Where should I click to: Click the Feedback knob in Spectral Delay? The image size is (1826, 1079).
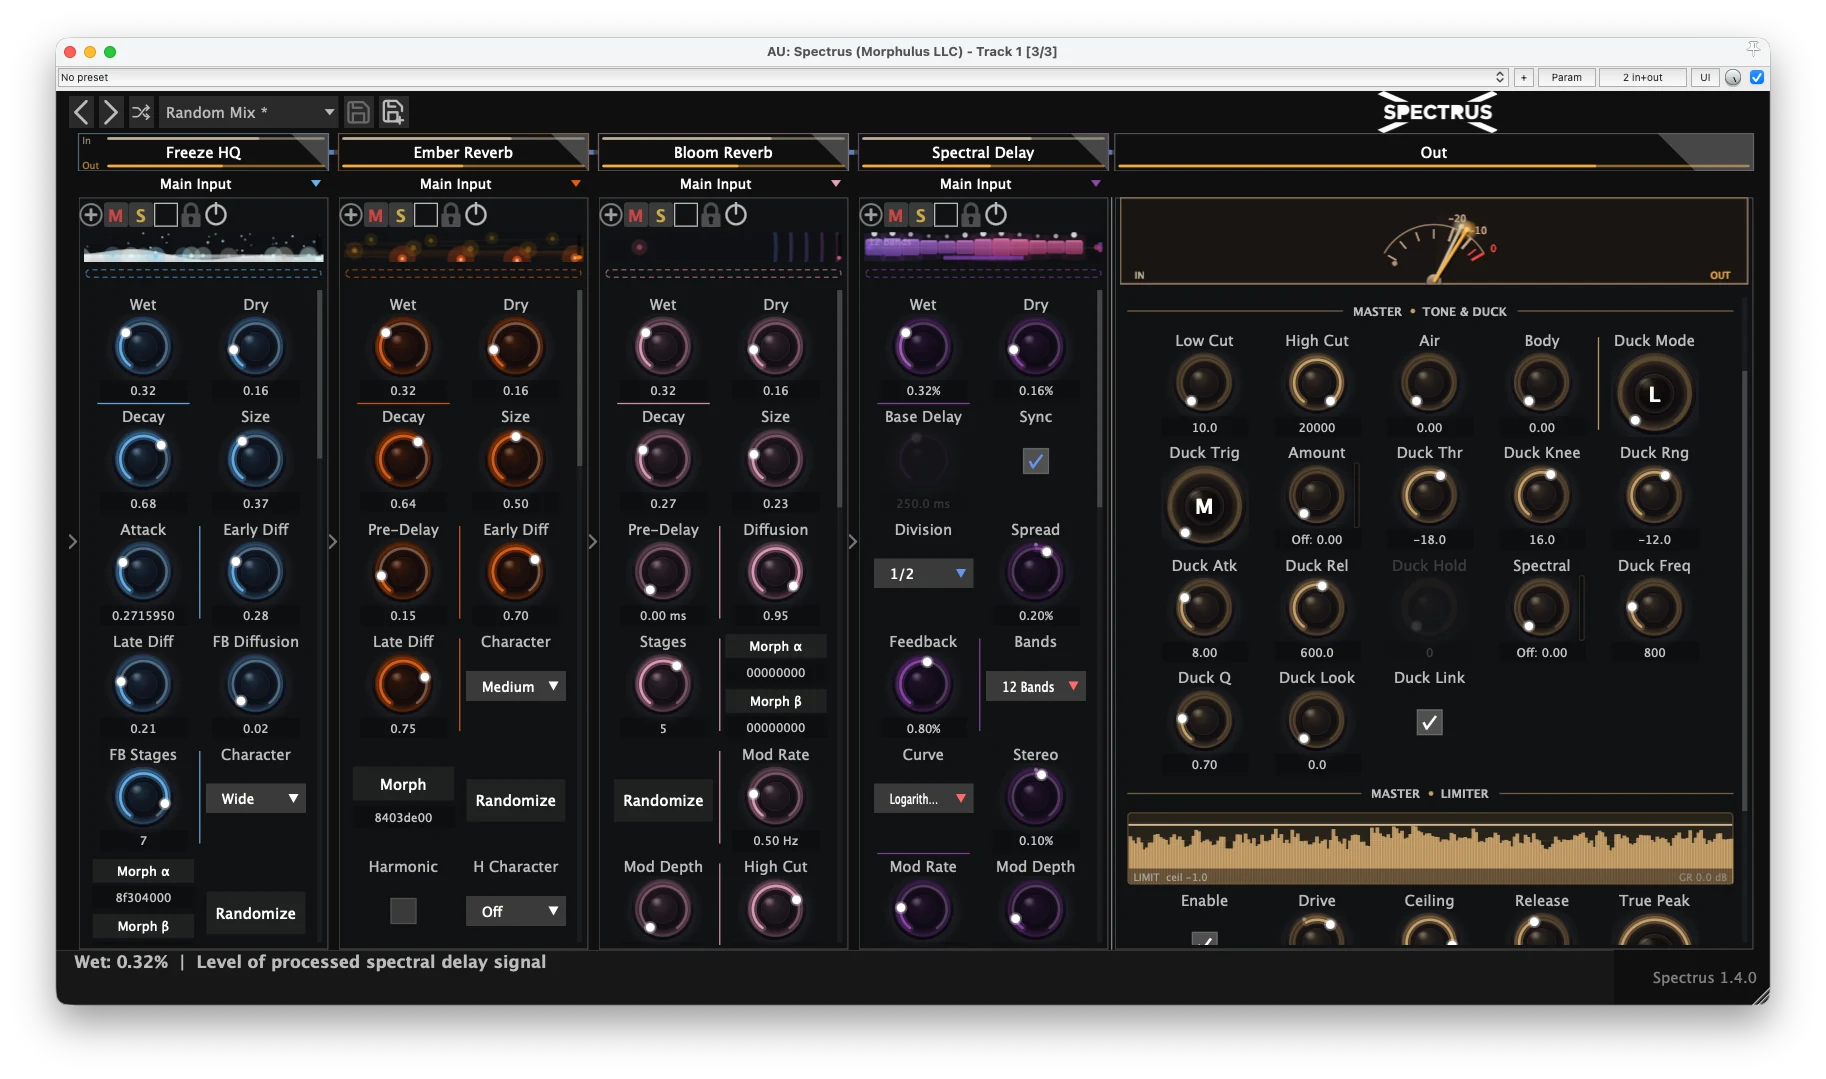click(x=923, y=685)
